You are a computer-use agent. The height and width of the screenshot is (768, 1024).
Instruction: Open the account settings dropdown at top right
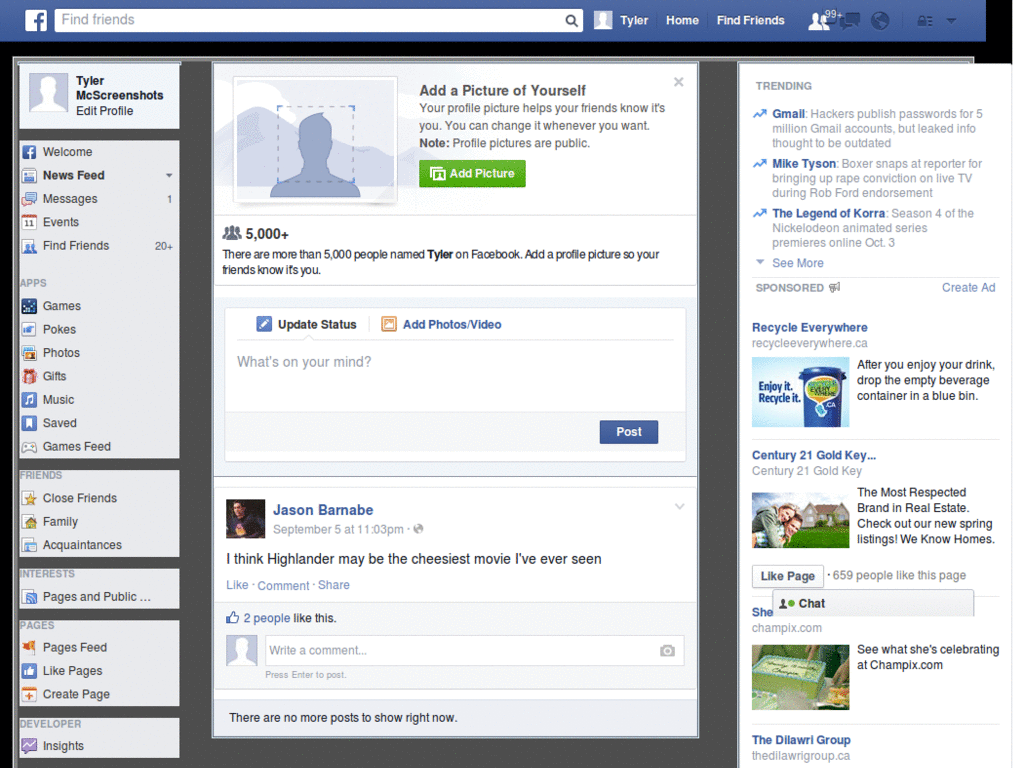(x=950, y=20)
